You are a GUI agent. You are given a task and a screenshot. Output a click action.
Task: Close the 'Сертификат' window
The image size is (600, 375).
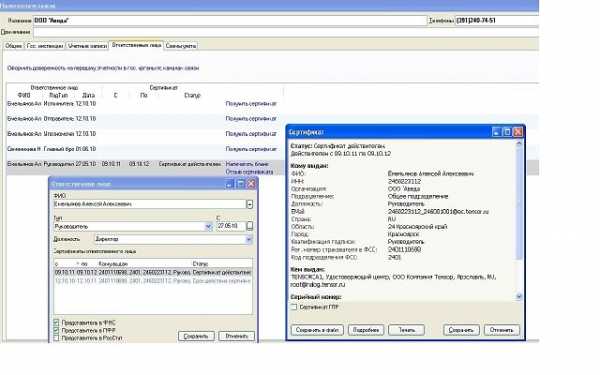point(518,132)
